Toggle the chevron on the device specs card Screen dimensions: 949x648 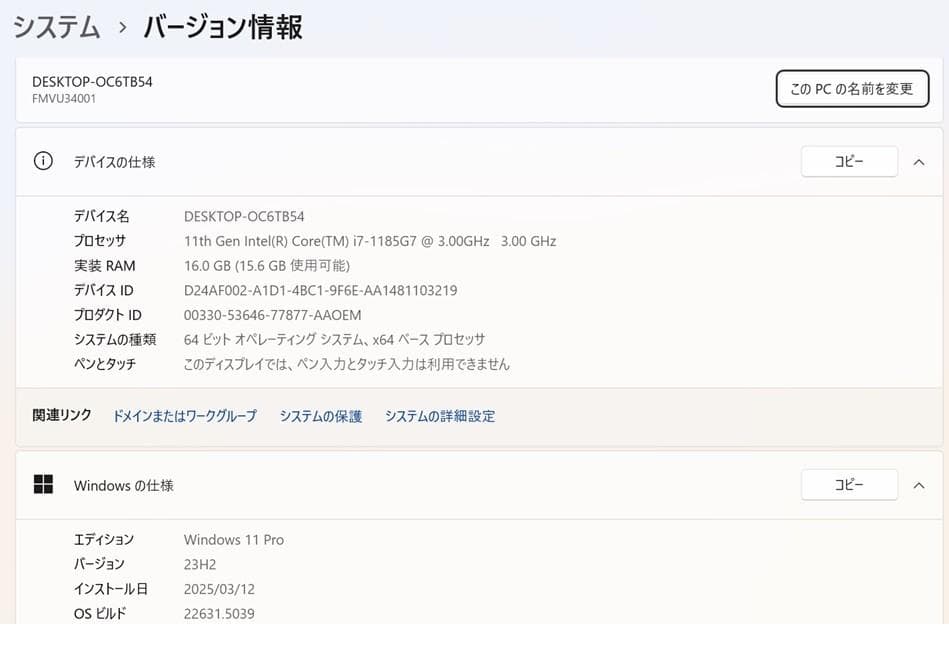point(919,161)
